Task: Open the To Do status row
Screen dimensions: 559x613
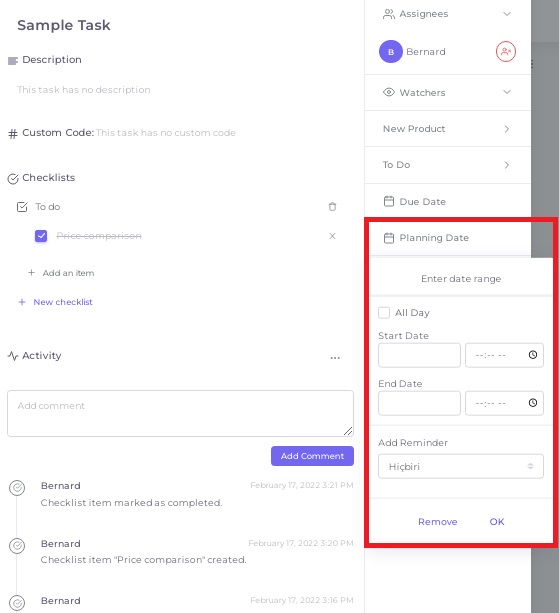Action: 447,165
